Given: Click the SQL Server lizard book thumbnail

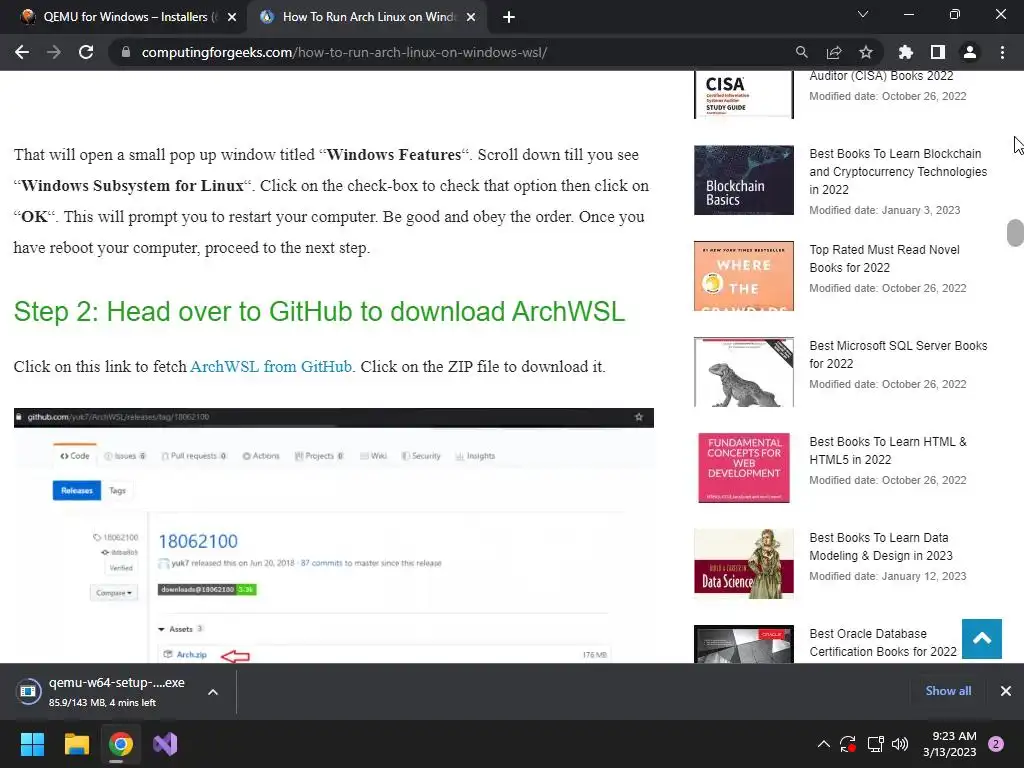Looking at the screenshot, I should point(744,372).
